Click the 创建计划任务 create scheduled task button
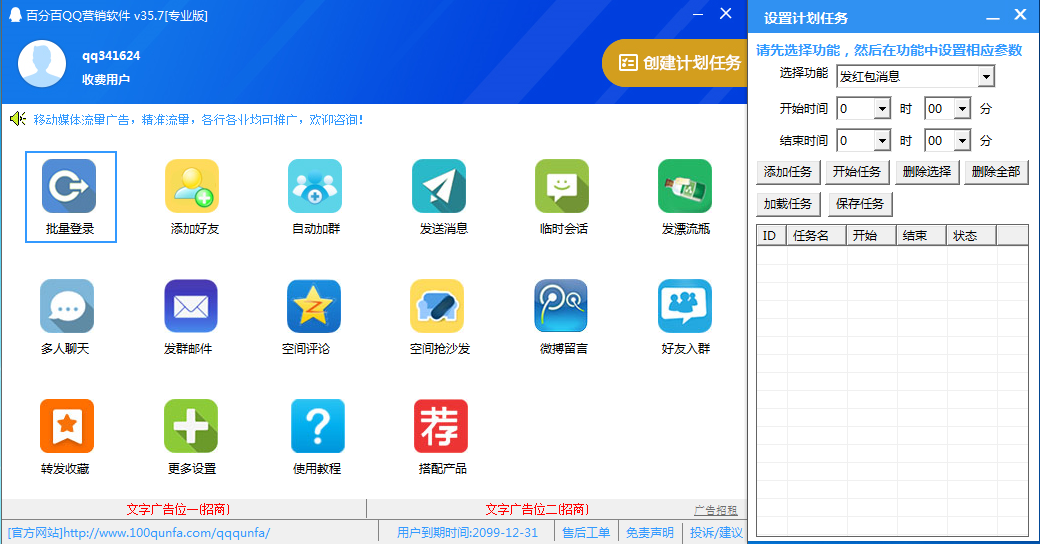1040x544 pixels. pos(675,63)
